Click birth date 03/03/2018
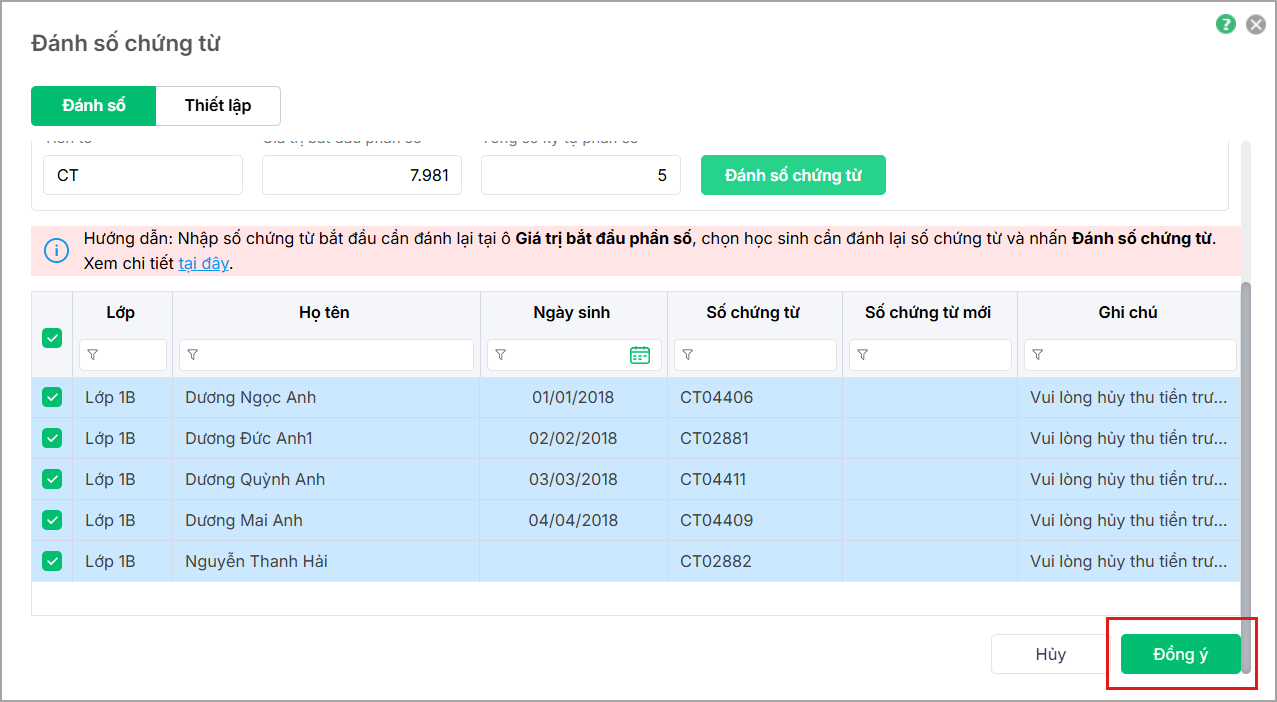Viewport: 1277px width, 702px height. 573,479
